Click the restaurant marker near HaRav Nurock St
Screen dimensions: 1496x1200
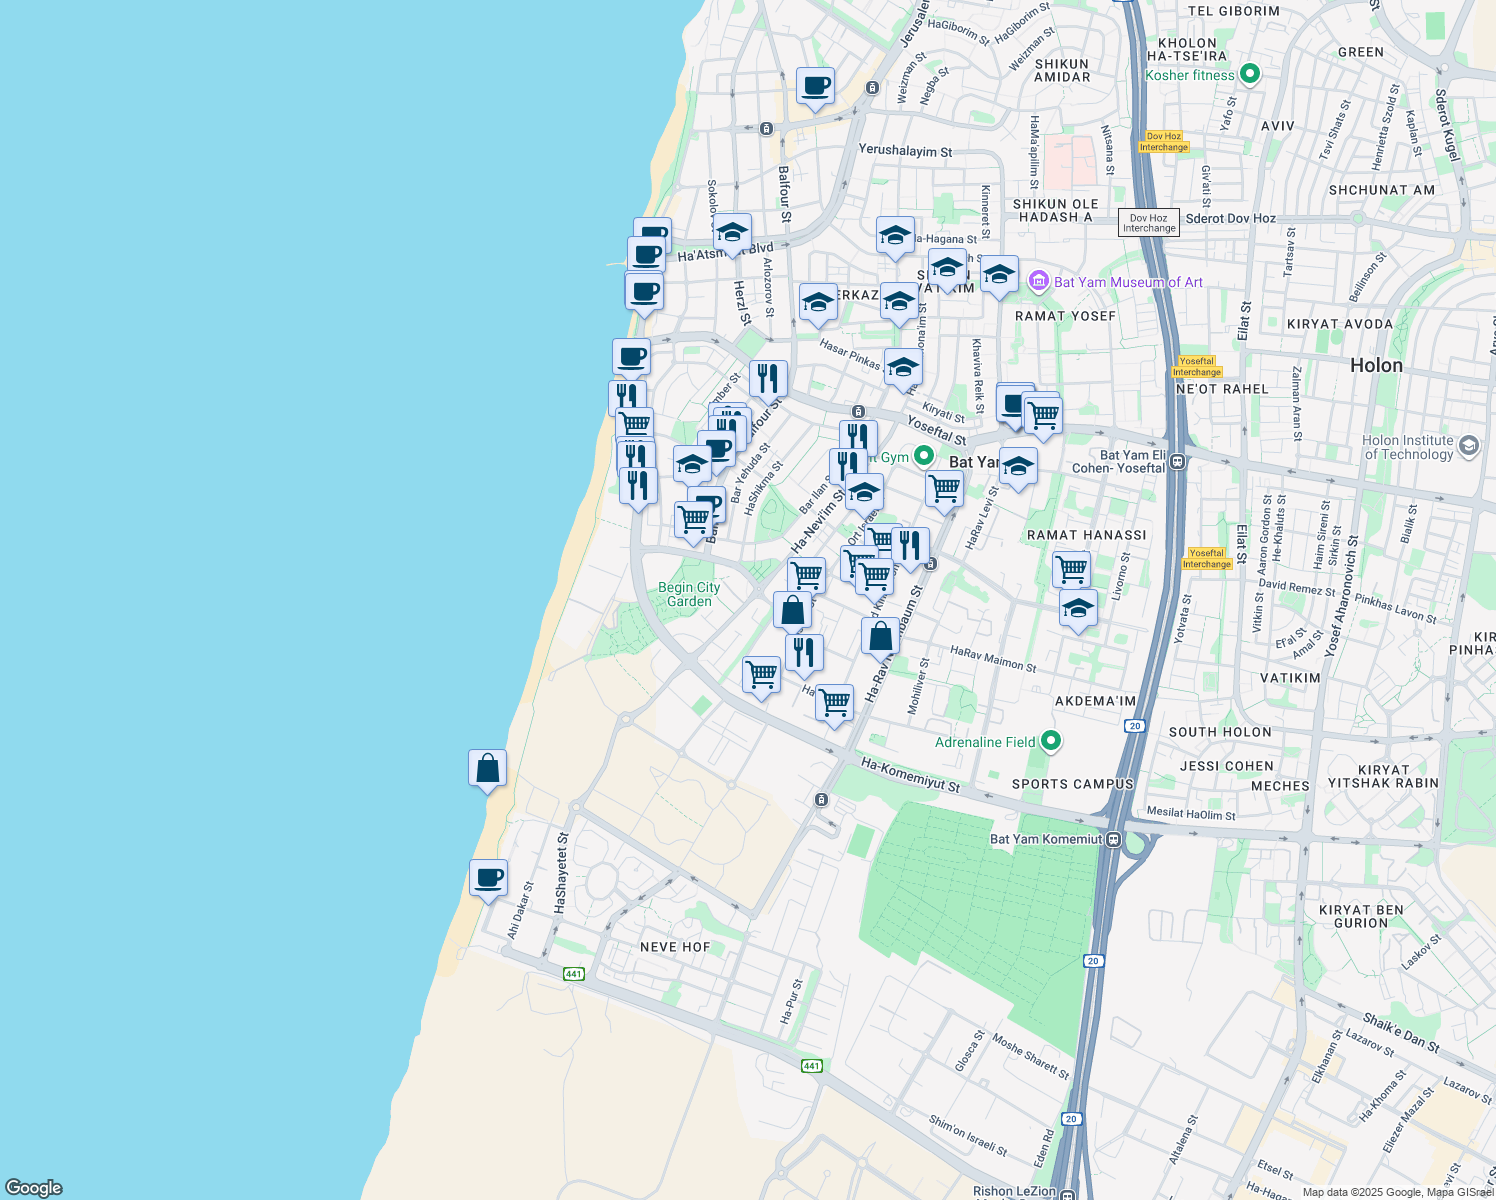[910, 545]
